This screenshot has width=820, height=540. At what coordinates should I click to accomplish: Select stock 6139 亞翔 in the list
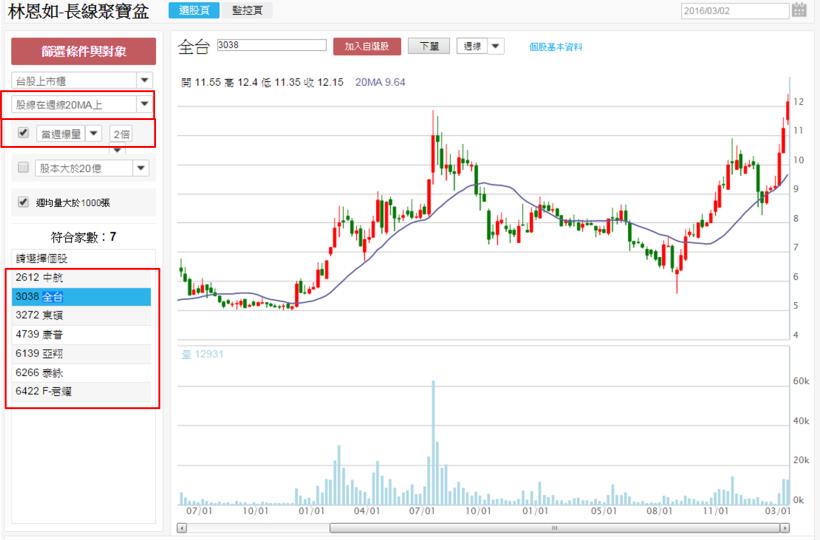(82, 353)
